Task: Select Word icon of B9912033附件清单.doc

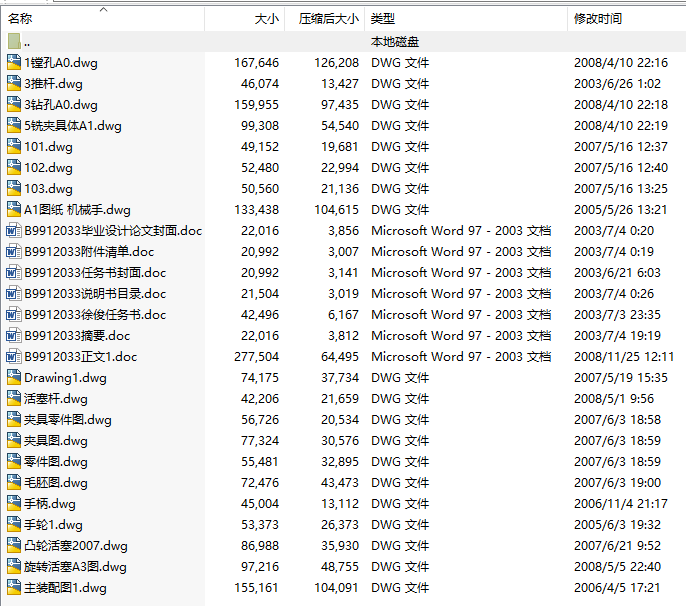Action: pos(14,252)
